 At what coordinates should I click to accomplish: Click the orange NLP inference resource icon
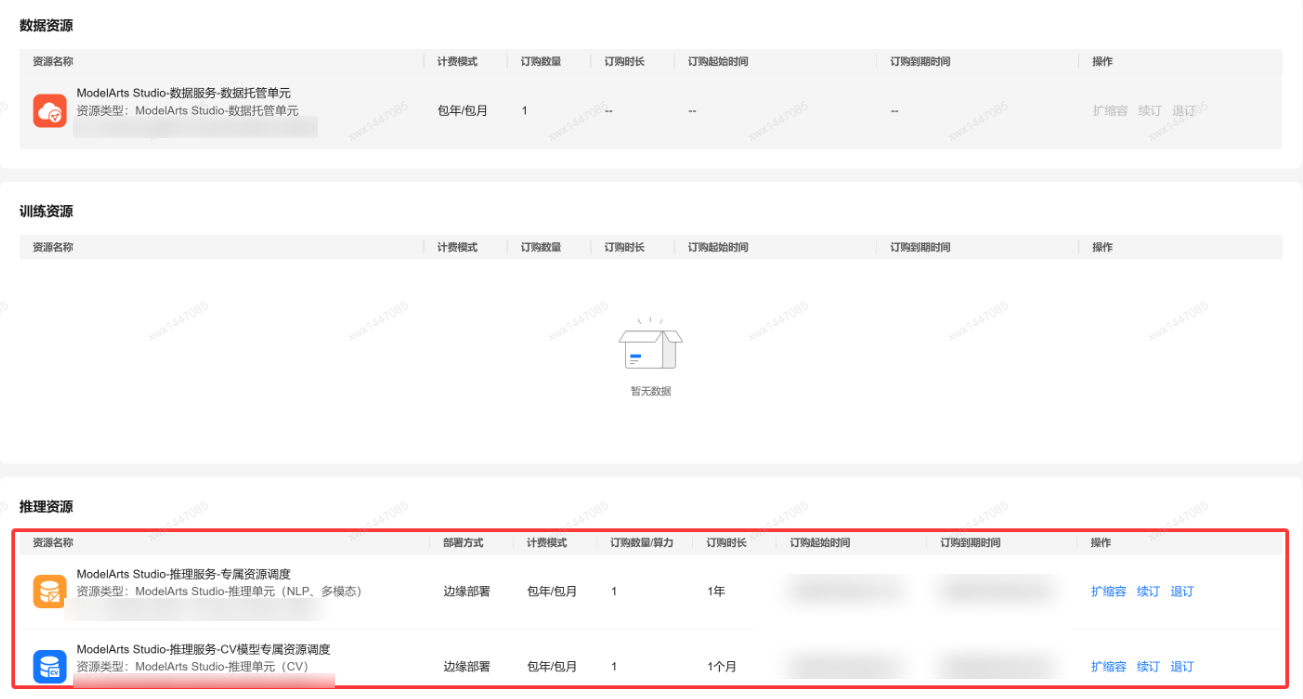pos(50,591)
